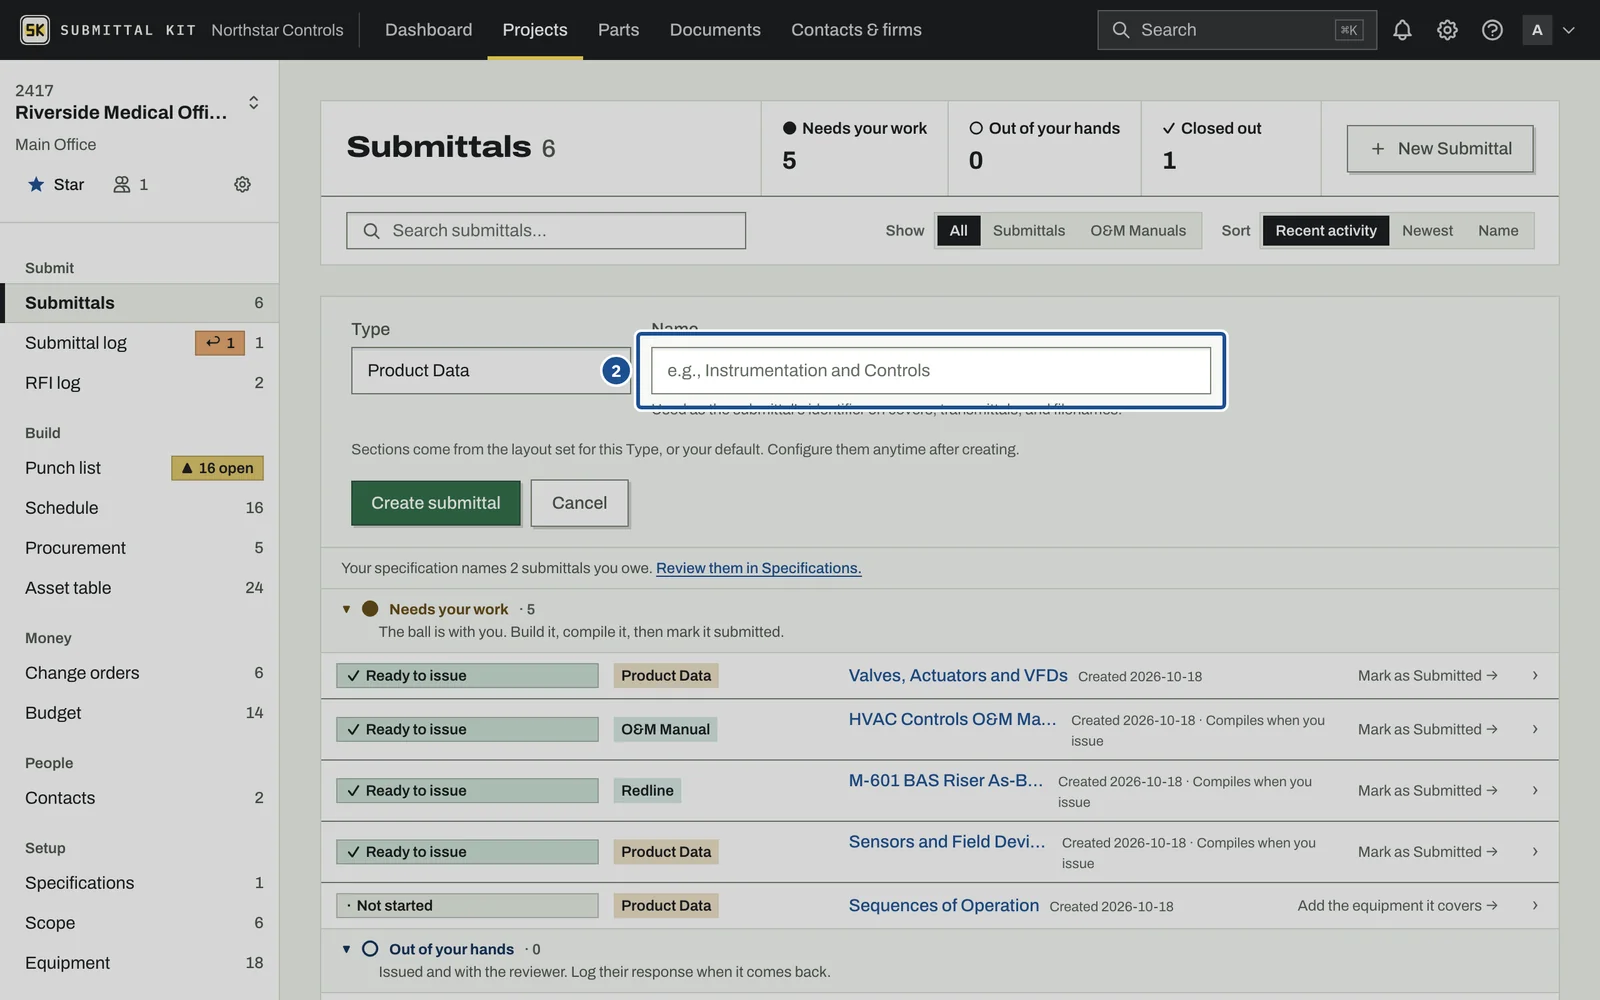Click Create submittal button
Screen dimensions: 1600x1000
(x=436, y=503)
